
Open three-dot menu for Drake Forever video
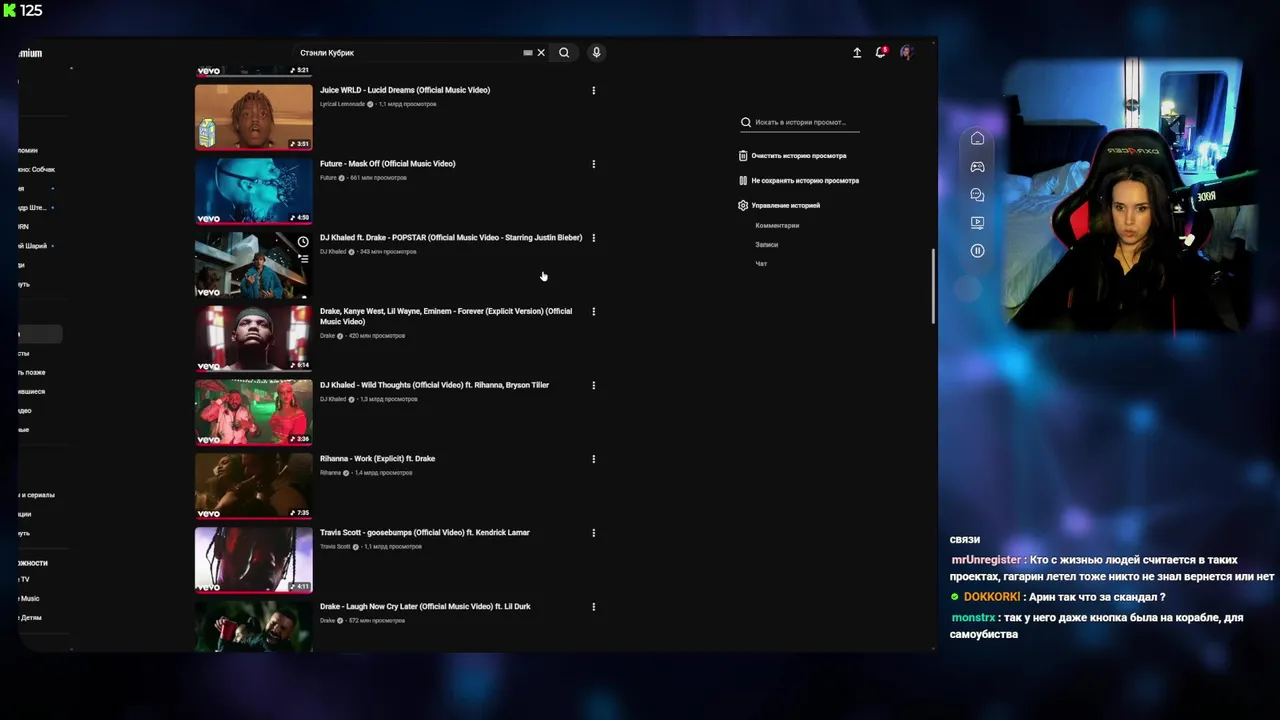(x=594, y=311)
